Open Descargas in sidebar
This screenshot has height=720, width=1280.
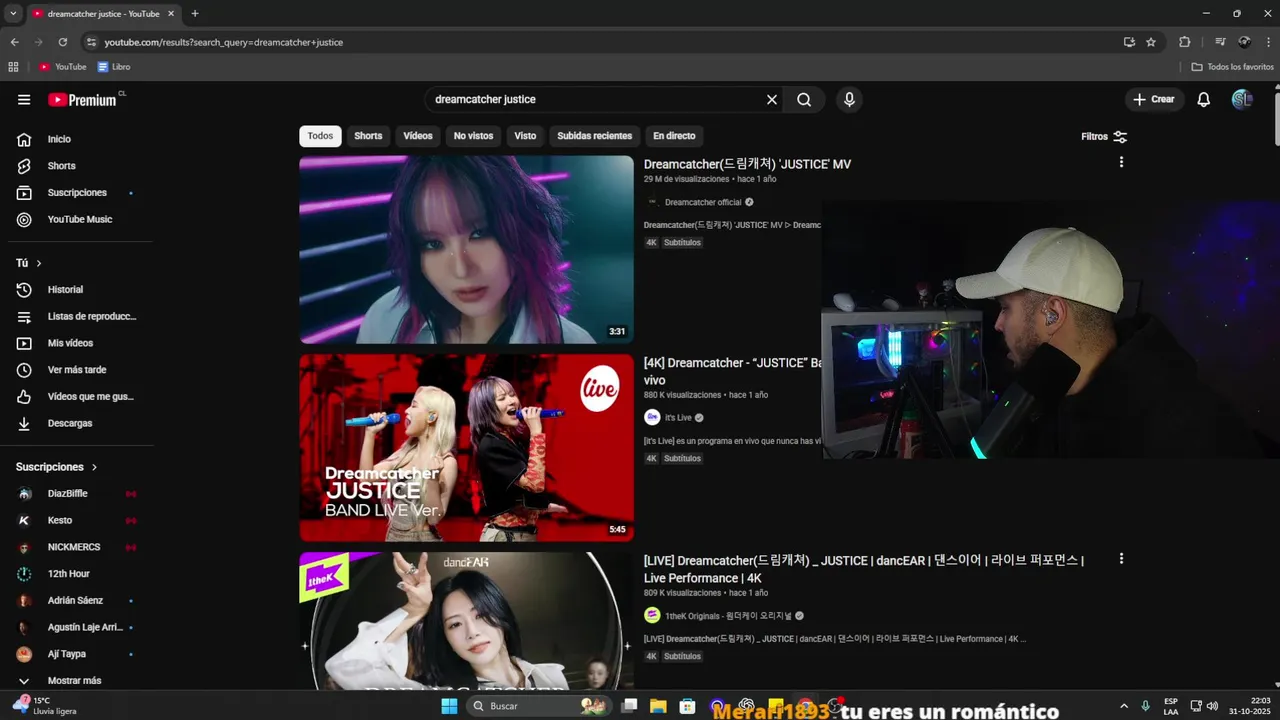click(x=78, y=423)
